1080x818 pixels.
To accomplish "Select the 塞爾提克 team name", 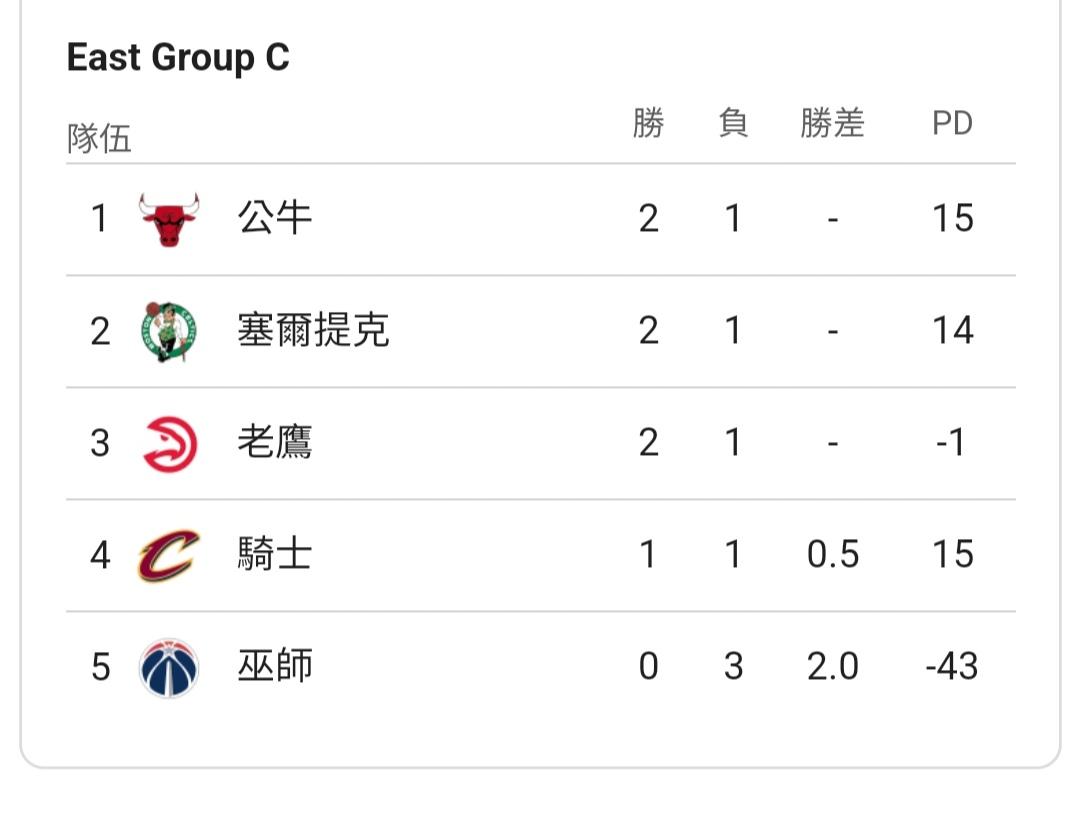I will click(313, 330).
